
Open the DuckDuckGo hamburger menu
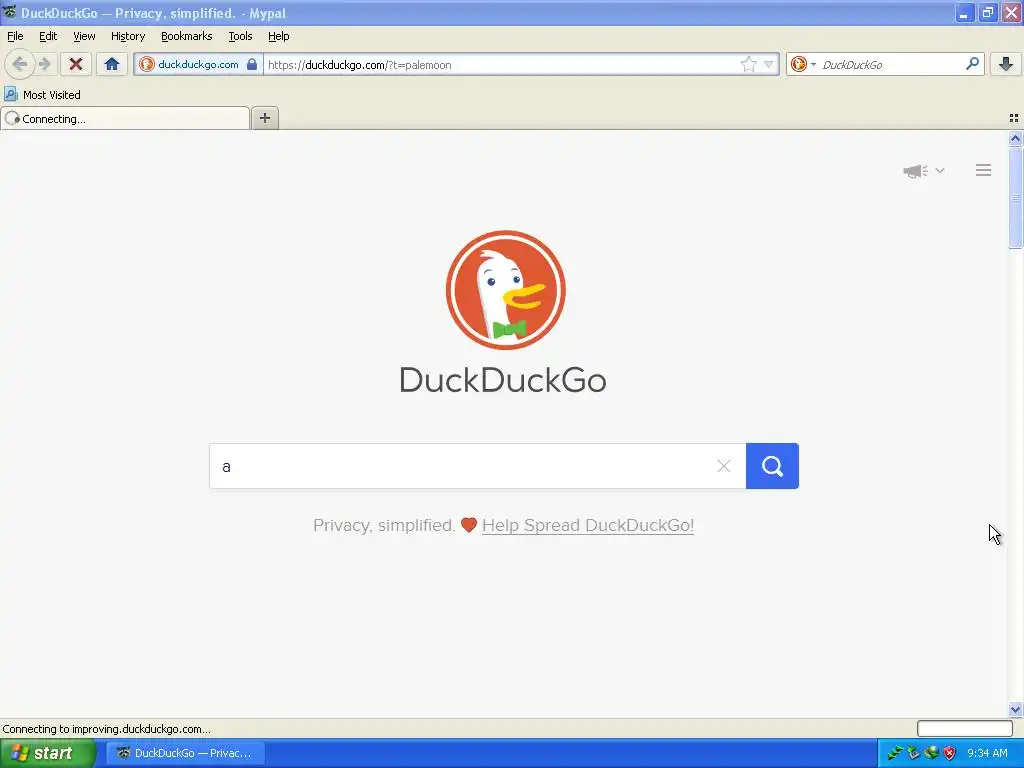click(984, 170)
